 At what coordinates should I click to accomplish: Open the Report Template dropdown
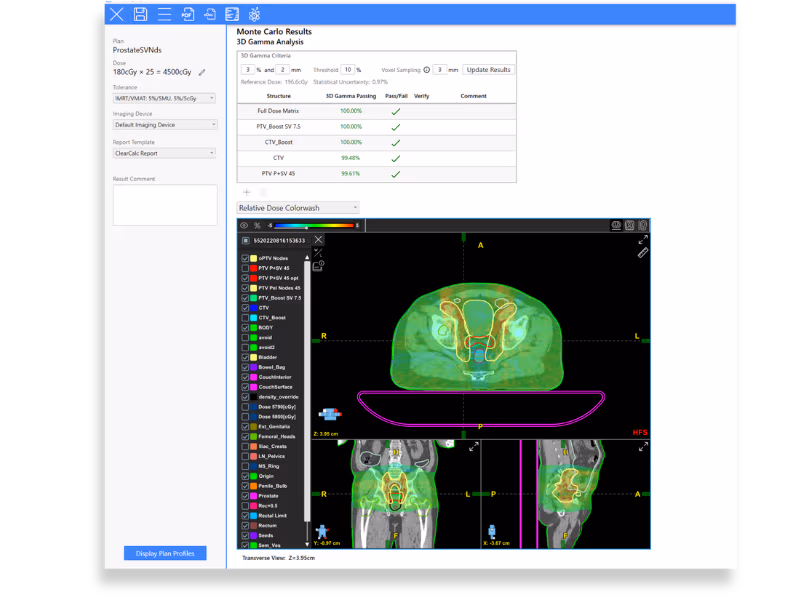click(164, 153)
